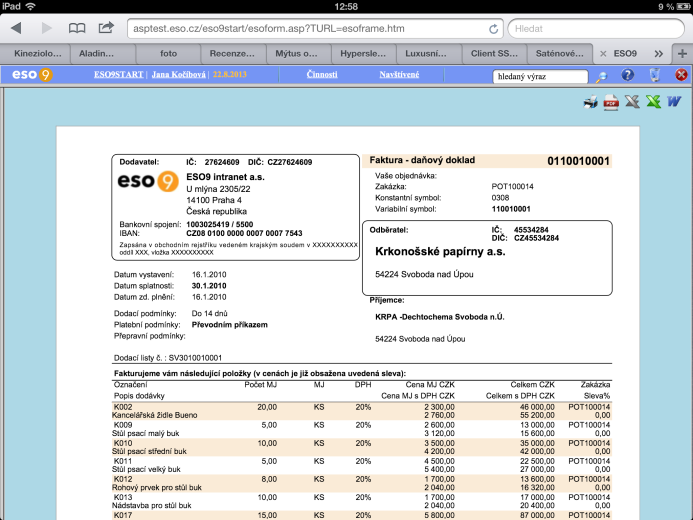693x520 pixels.
Task: Click row K010 Stůl psací střední buk
Action: pos(362,447)
